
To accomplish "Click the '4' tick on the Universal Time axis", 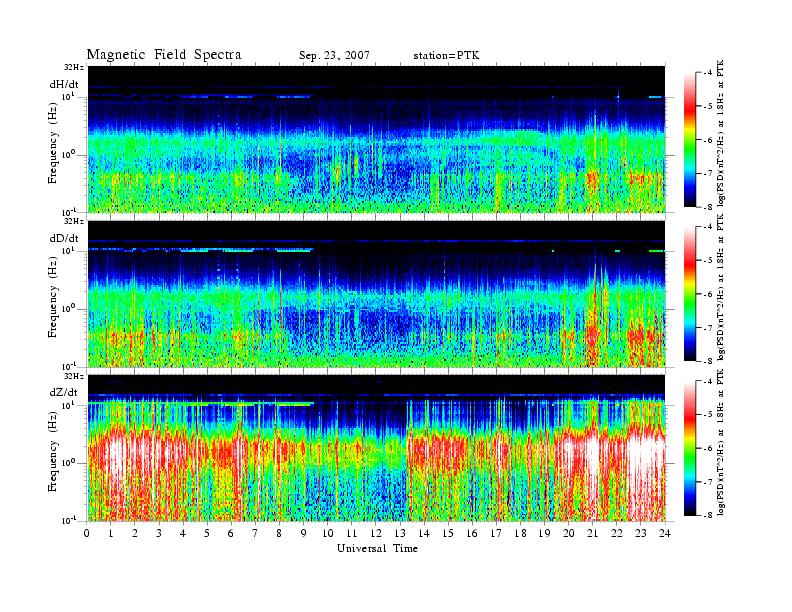I will [183, 533].
